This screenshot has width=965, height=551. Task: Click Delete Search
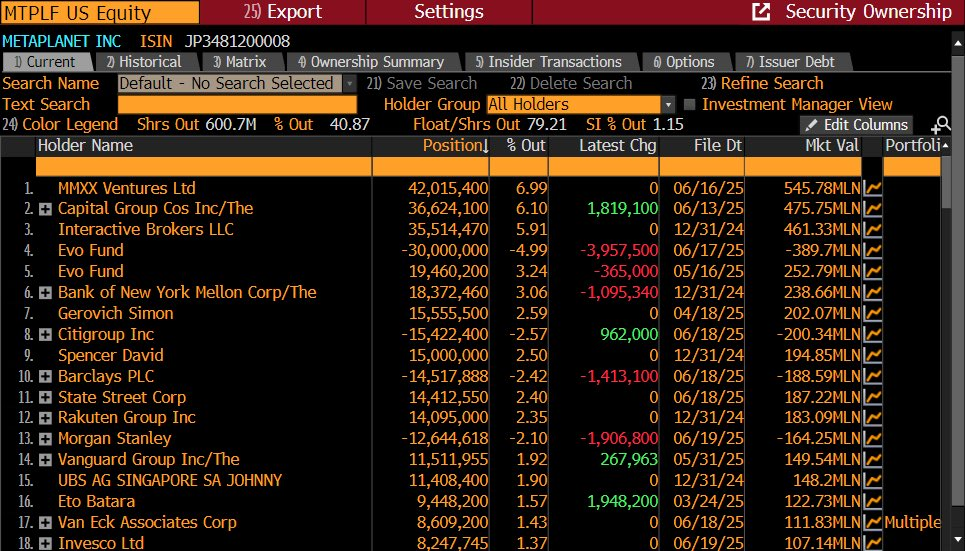571,84
